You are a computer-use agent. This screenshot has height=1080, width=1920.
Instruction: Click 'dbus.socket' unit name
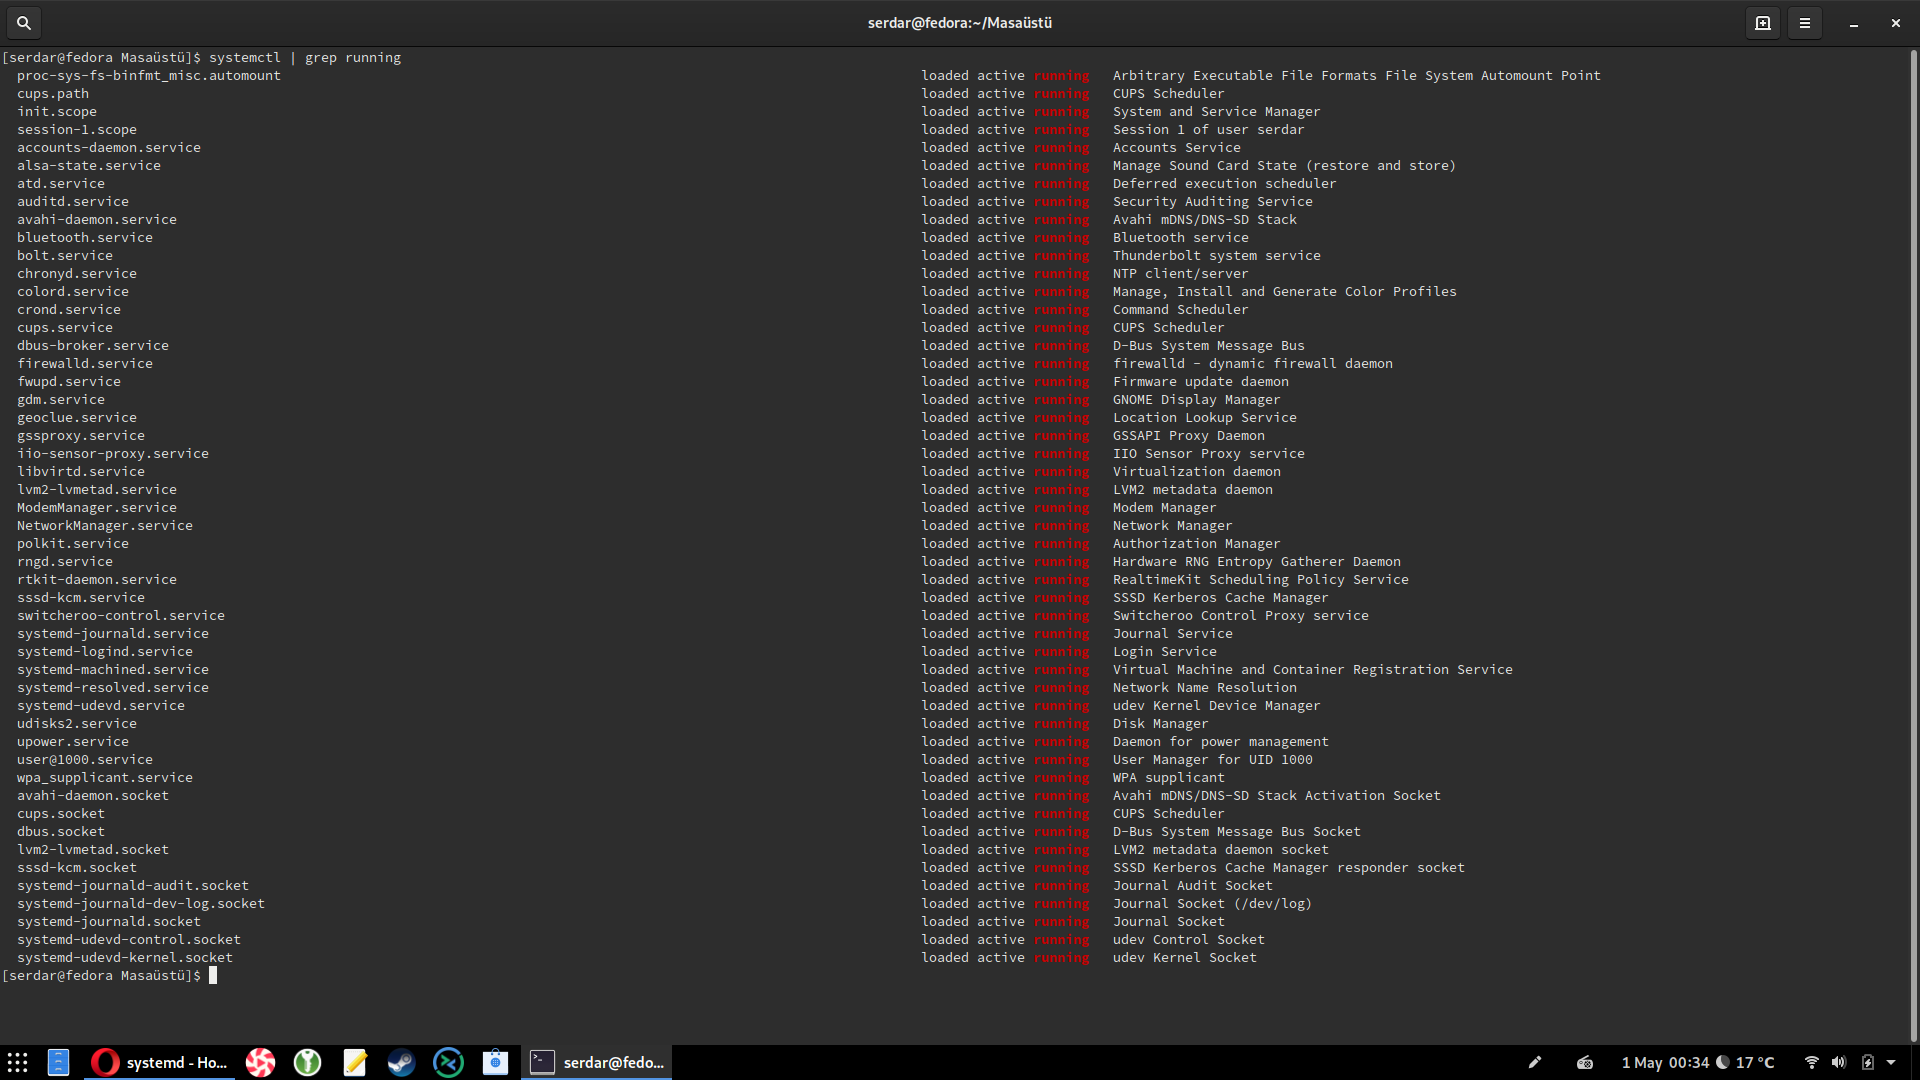tap(61, 832)
